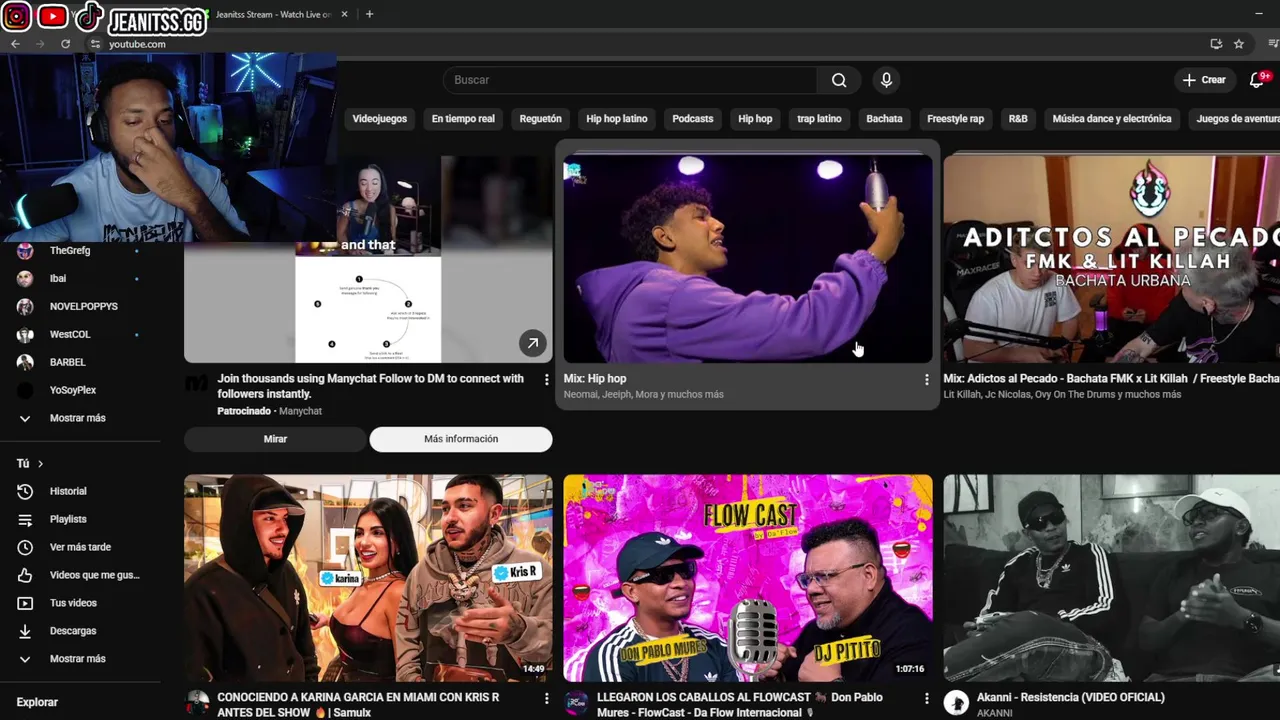Select the Freestyle rap chip
1280x720 pixels.
click(x=955, y=119)
